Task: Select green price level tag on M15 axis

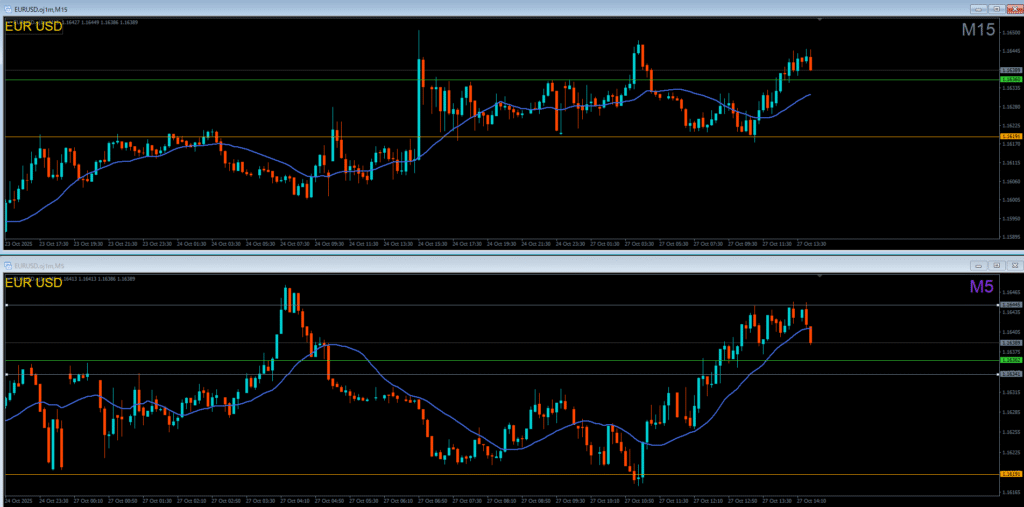Action: [1011, 79]
